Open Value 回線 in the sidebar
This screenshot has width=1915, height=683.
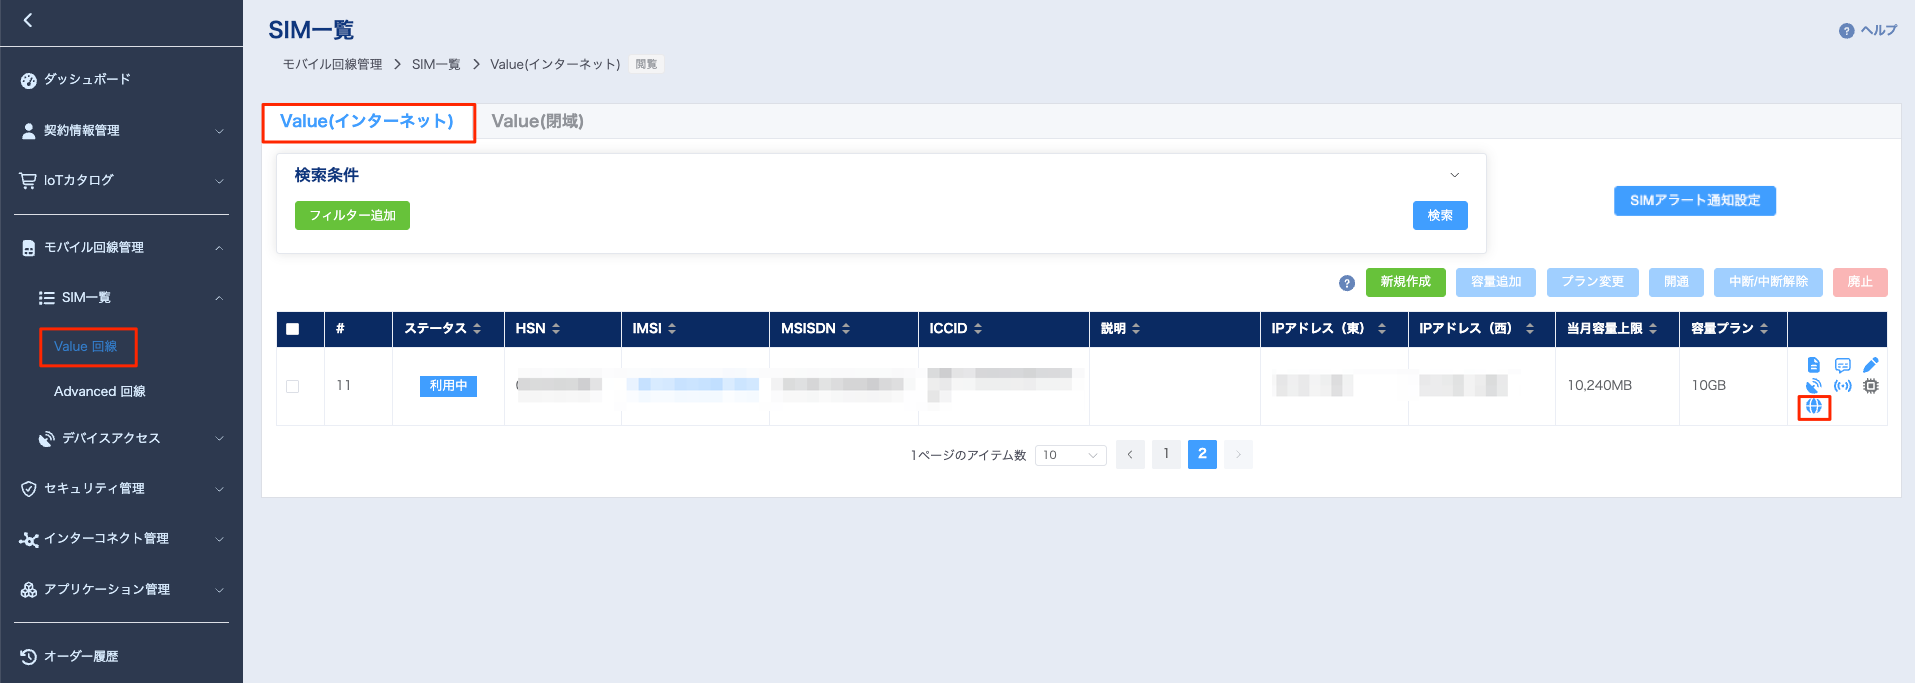(x=86, y=346)
